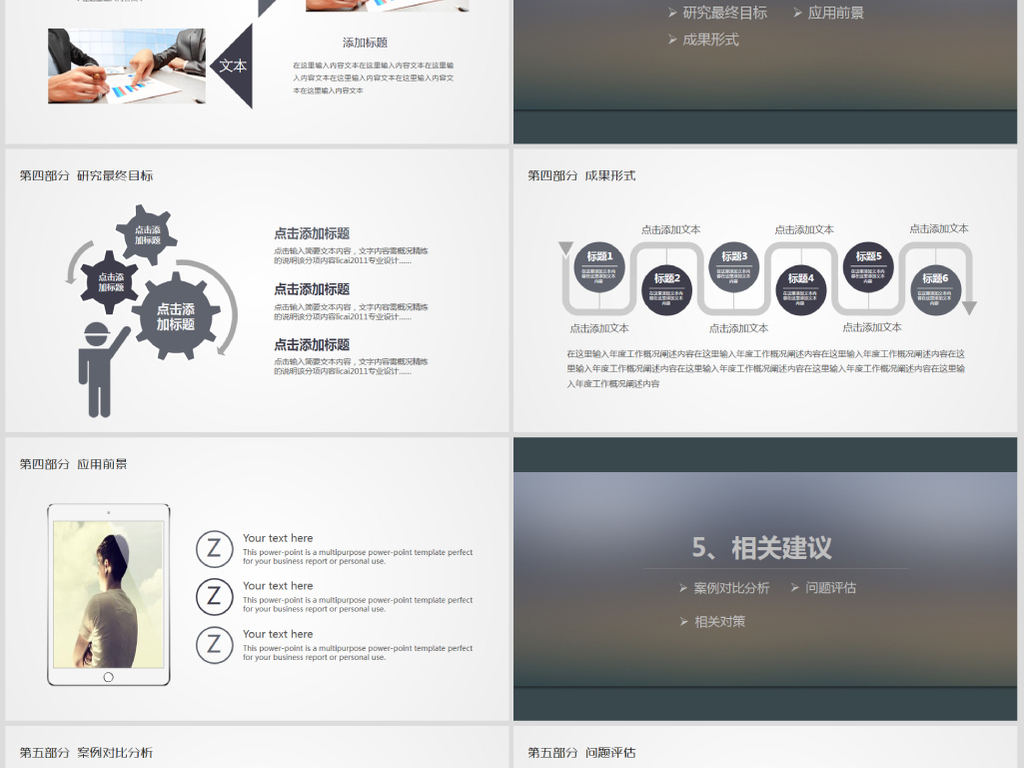
Task: Click the down arrowhead ending the timeline path
Action: coord(968,308)
